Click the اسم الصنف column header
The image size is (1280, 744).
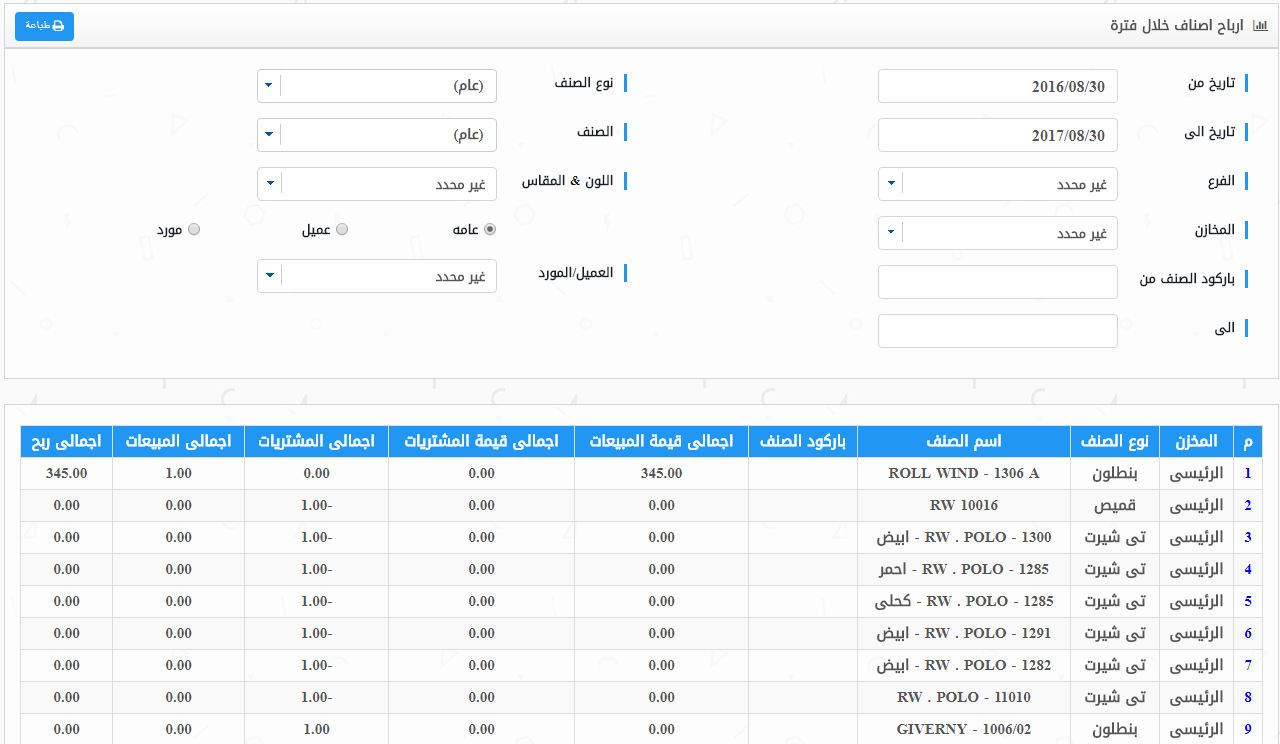[963, 441]
